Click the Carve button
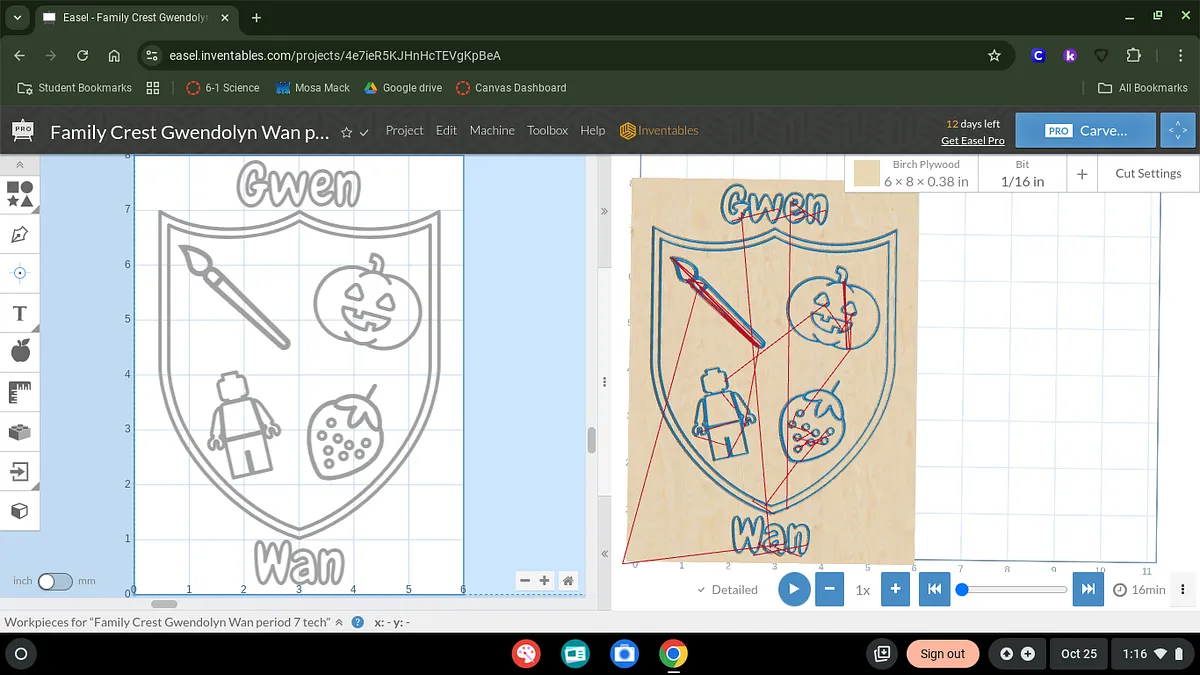 click(1086, 131)
